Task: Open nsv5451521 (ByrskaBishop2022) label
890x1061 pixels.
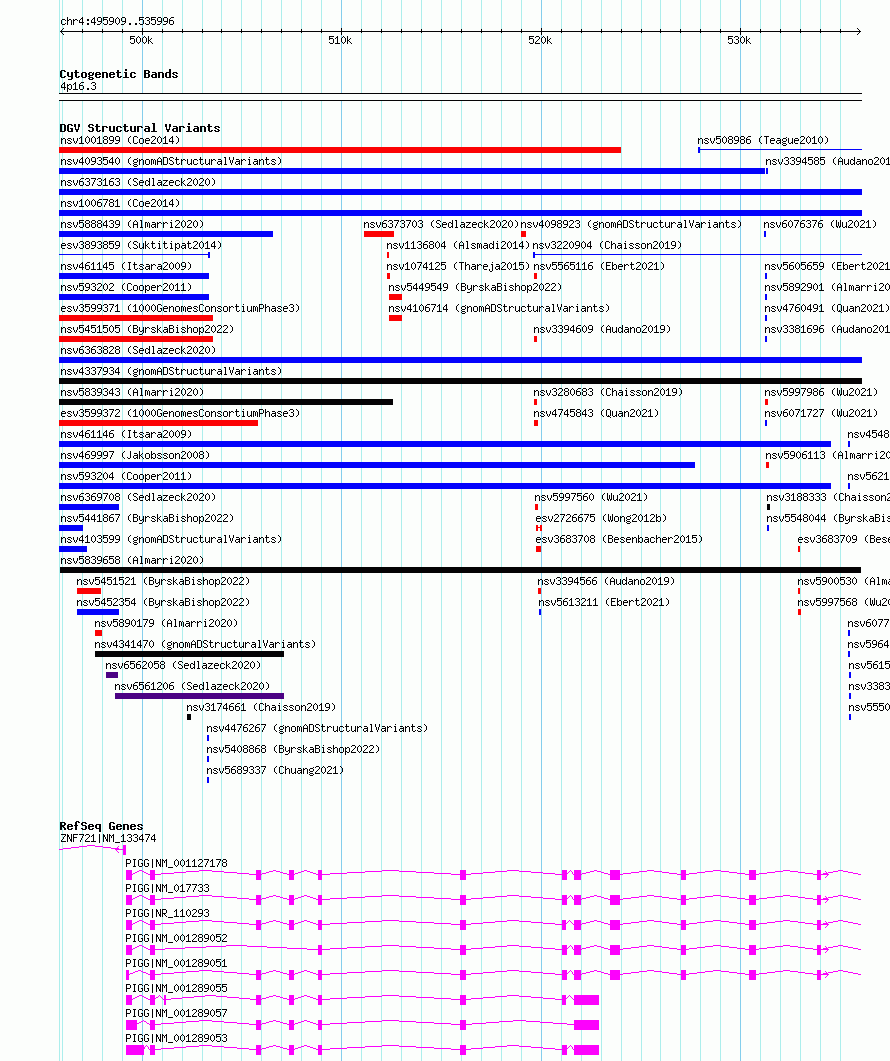Action: (x=163, y=581)
